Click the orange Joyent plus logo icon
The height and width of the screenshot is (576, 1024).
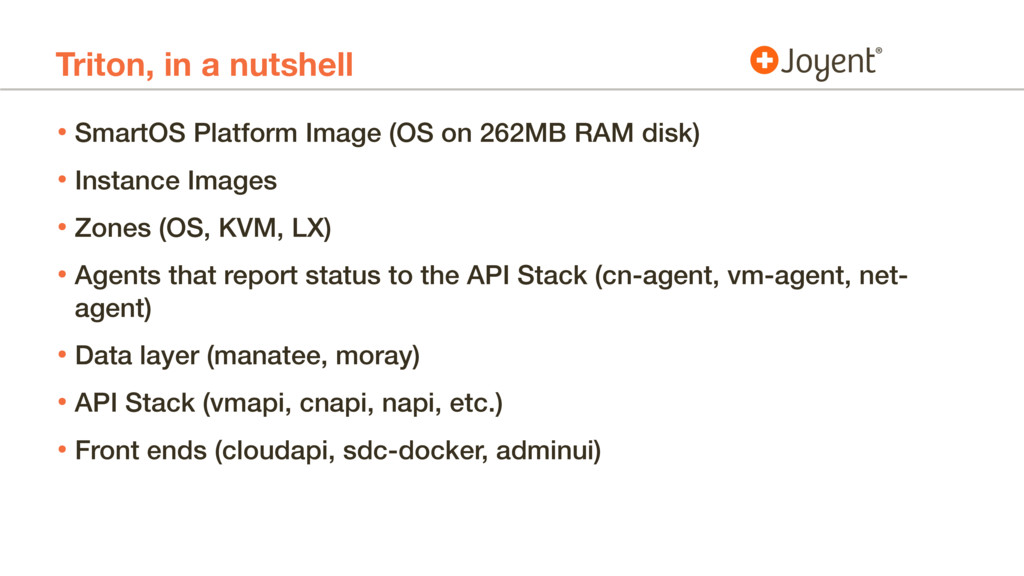point(763,61)
